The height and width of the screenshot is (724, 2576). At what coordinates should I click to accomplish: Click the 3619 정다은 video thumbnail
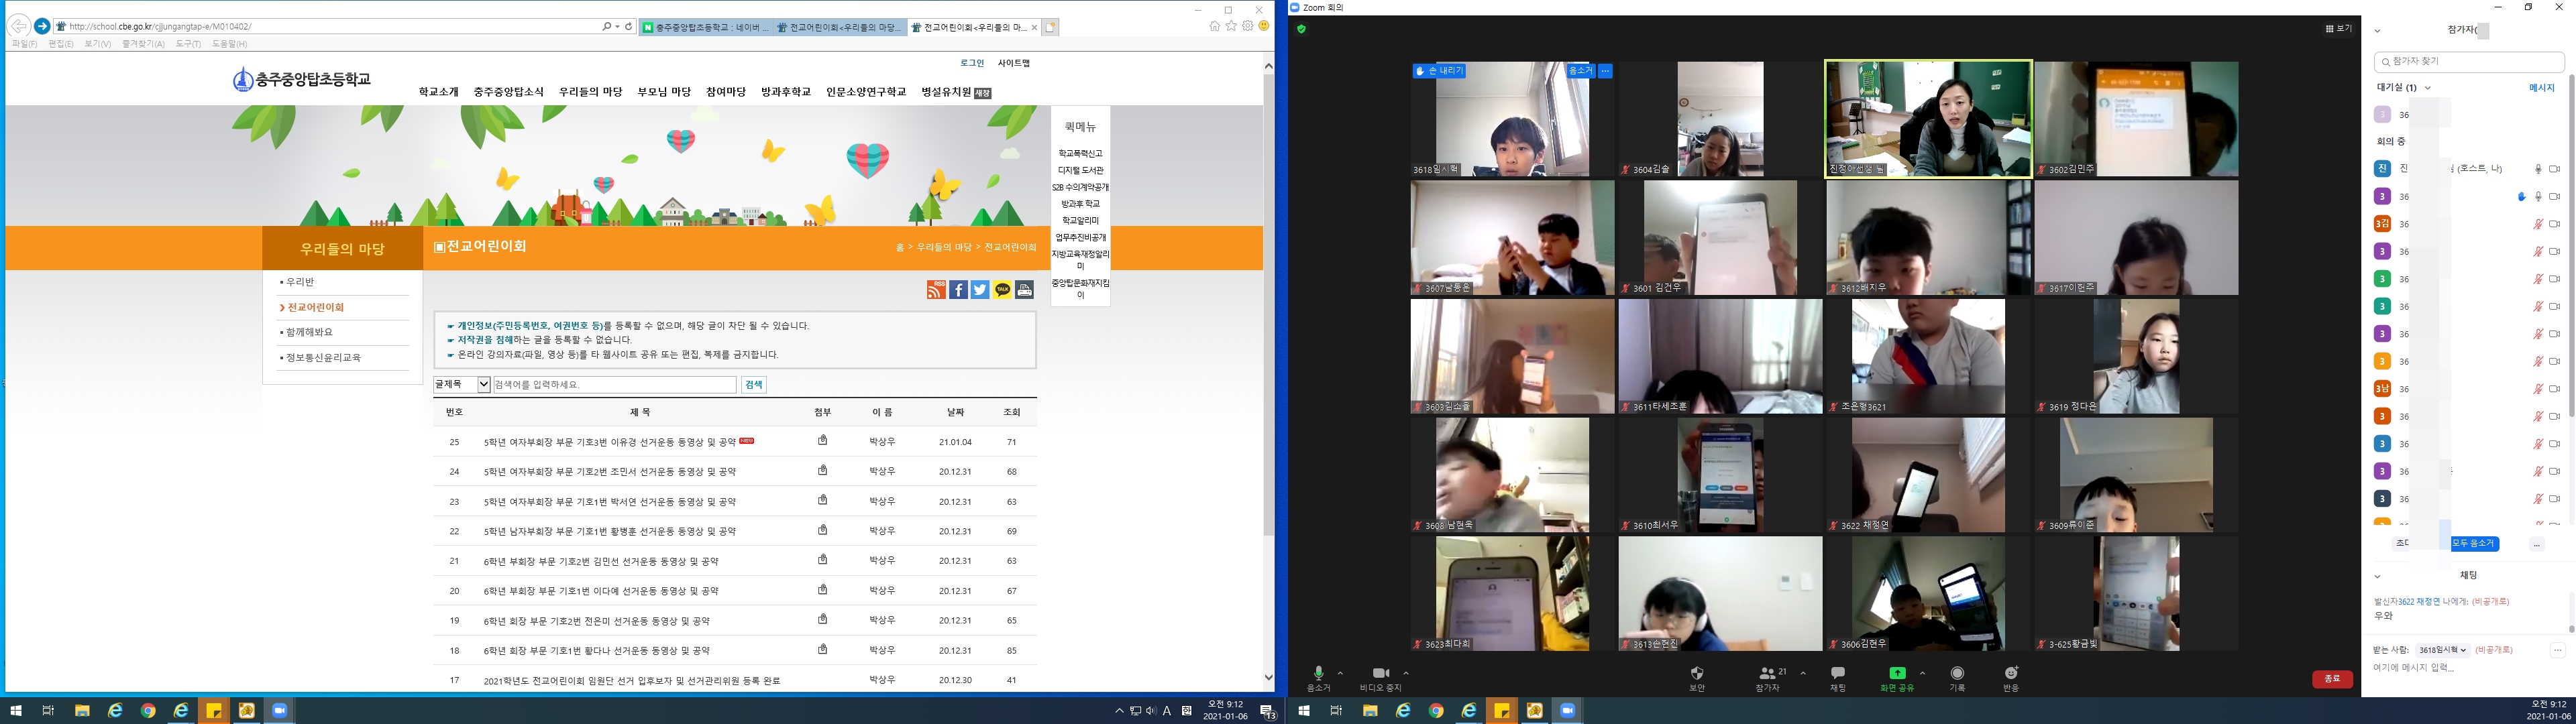(x=2136, y=356)
